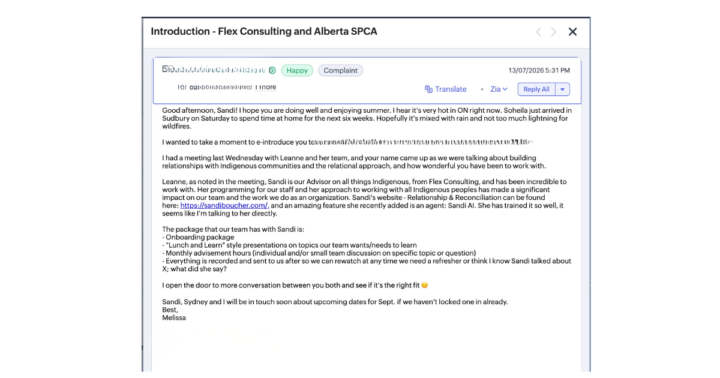Click the green sender status icon

272,70
